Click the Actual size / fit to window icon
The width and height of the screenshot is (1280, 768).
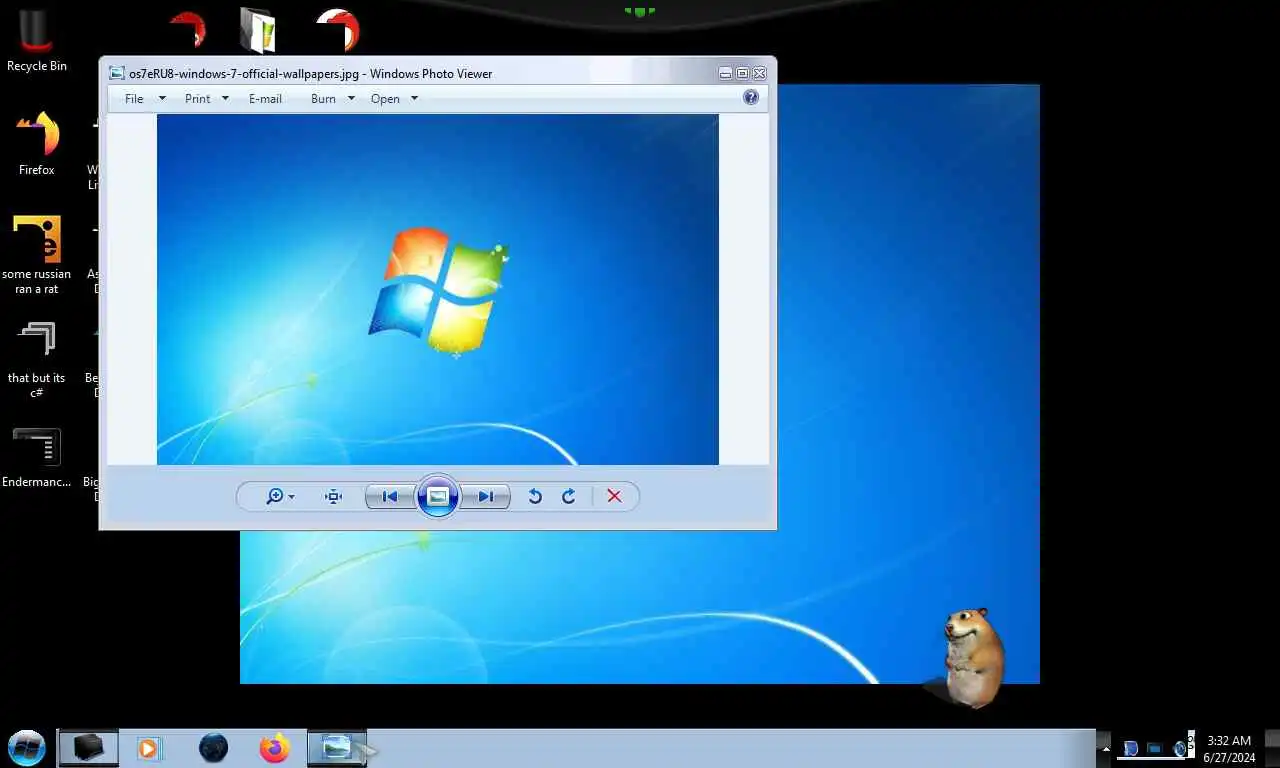(x=334, y=496)
